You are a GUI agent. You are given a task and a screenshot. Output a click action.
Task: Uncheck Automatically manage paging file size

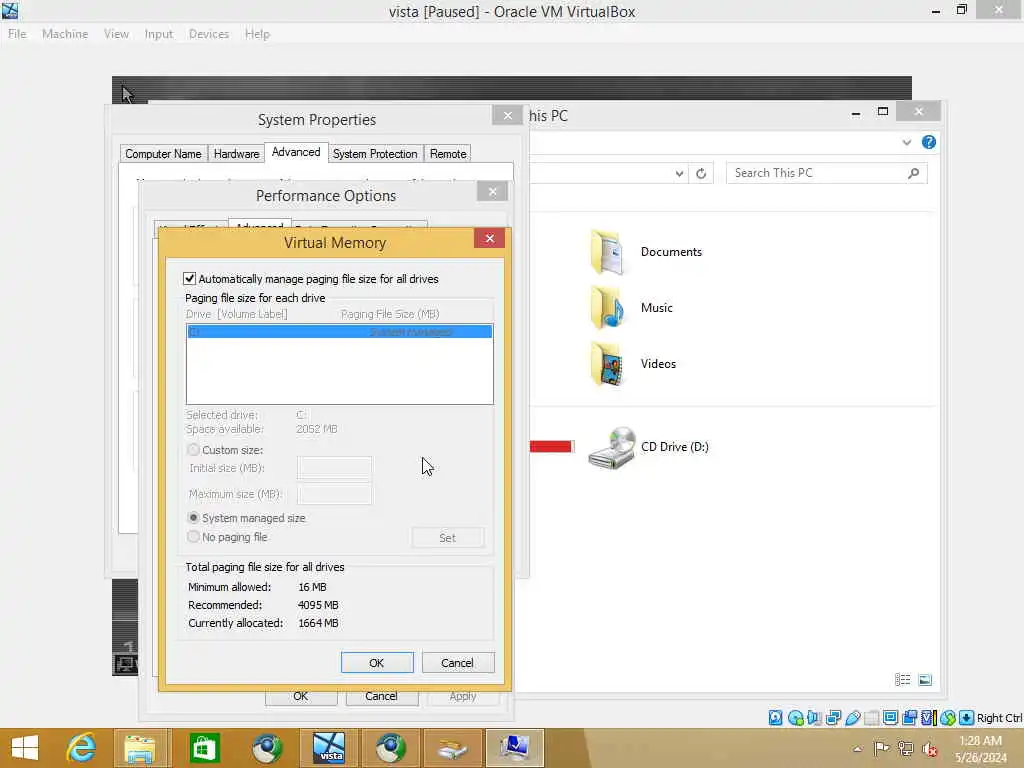[189, 279]
